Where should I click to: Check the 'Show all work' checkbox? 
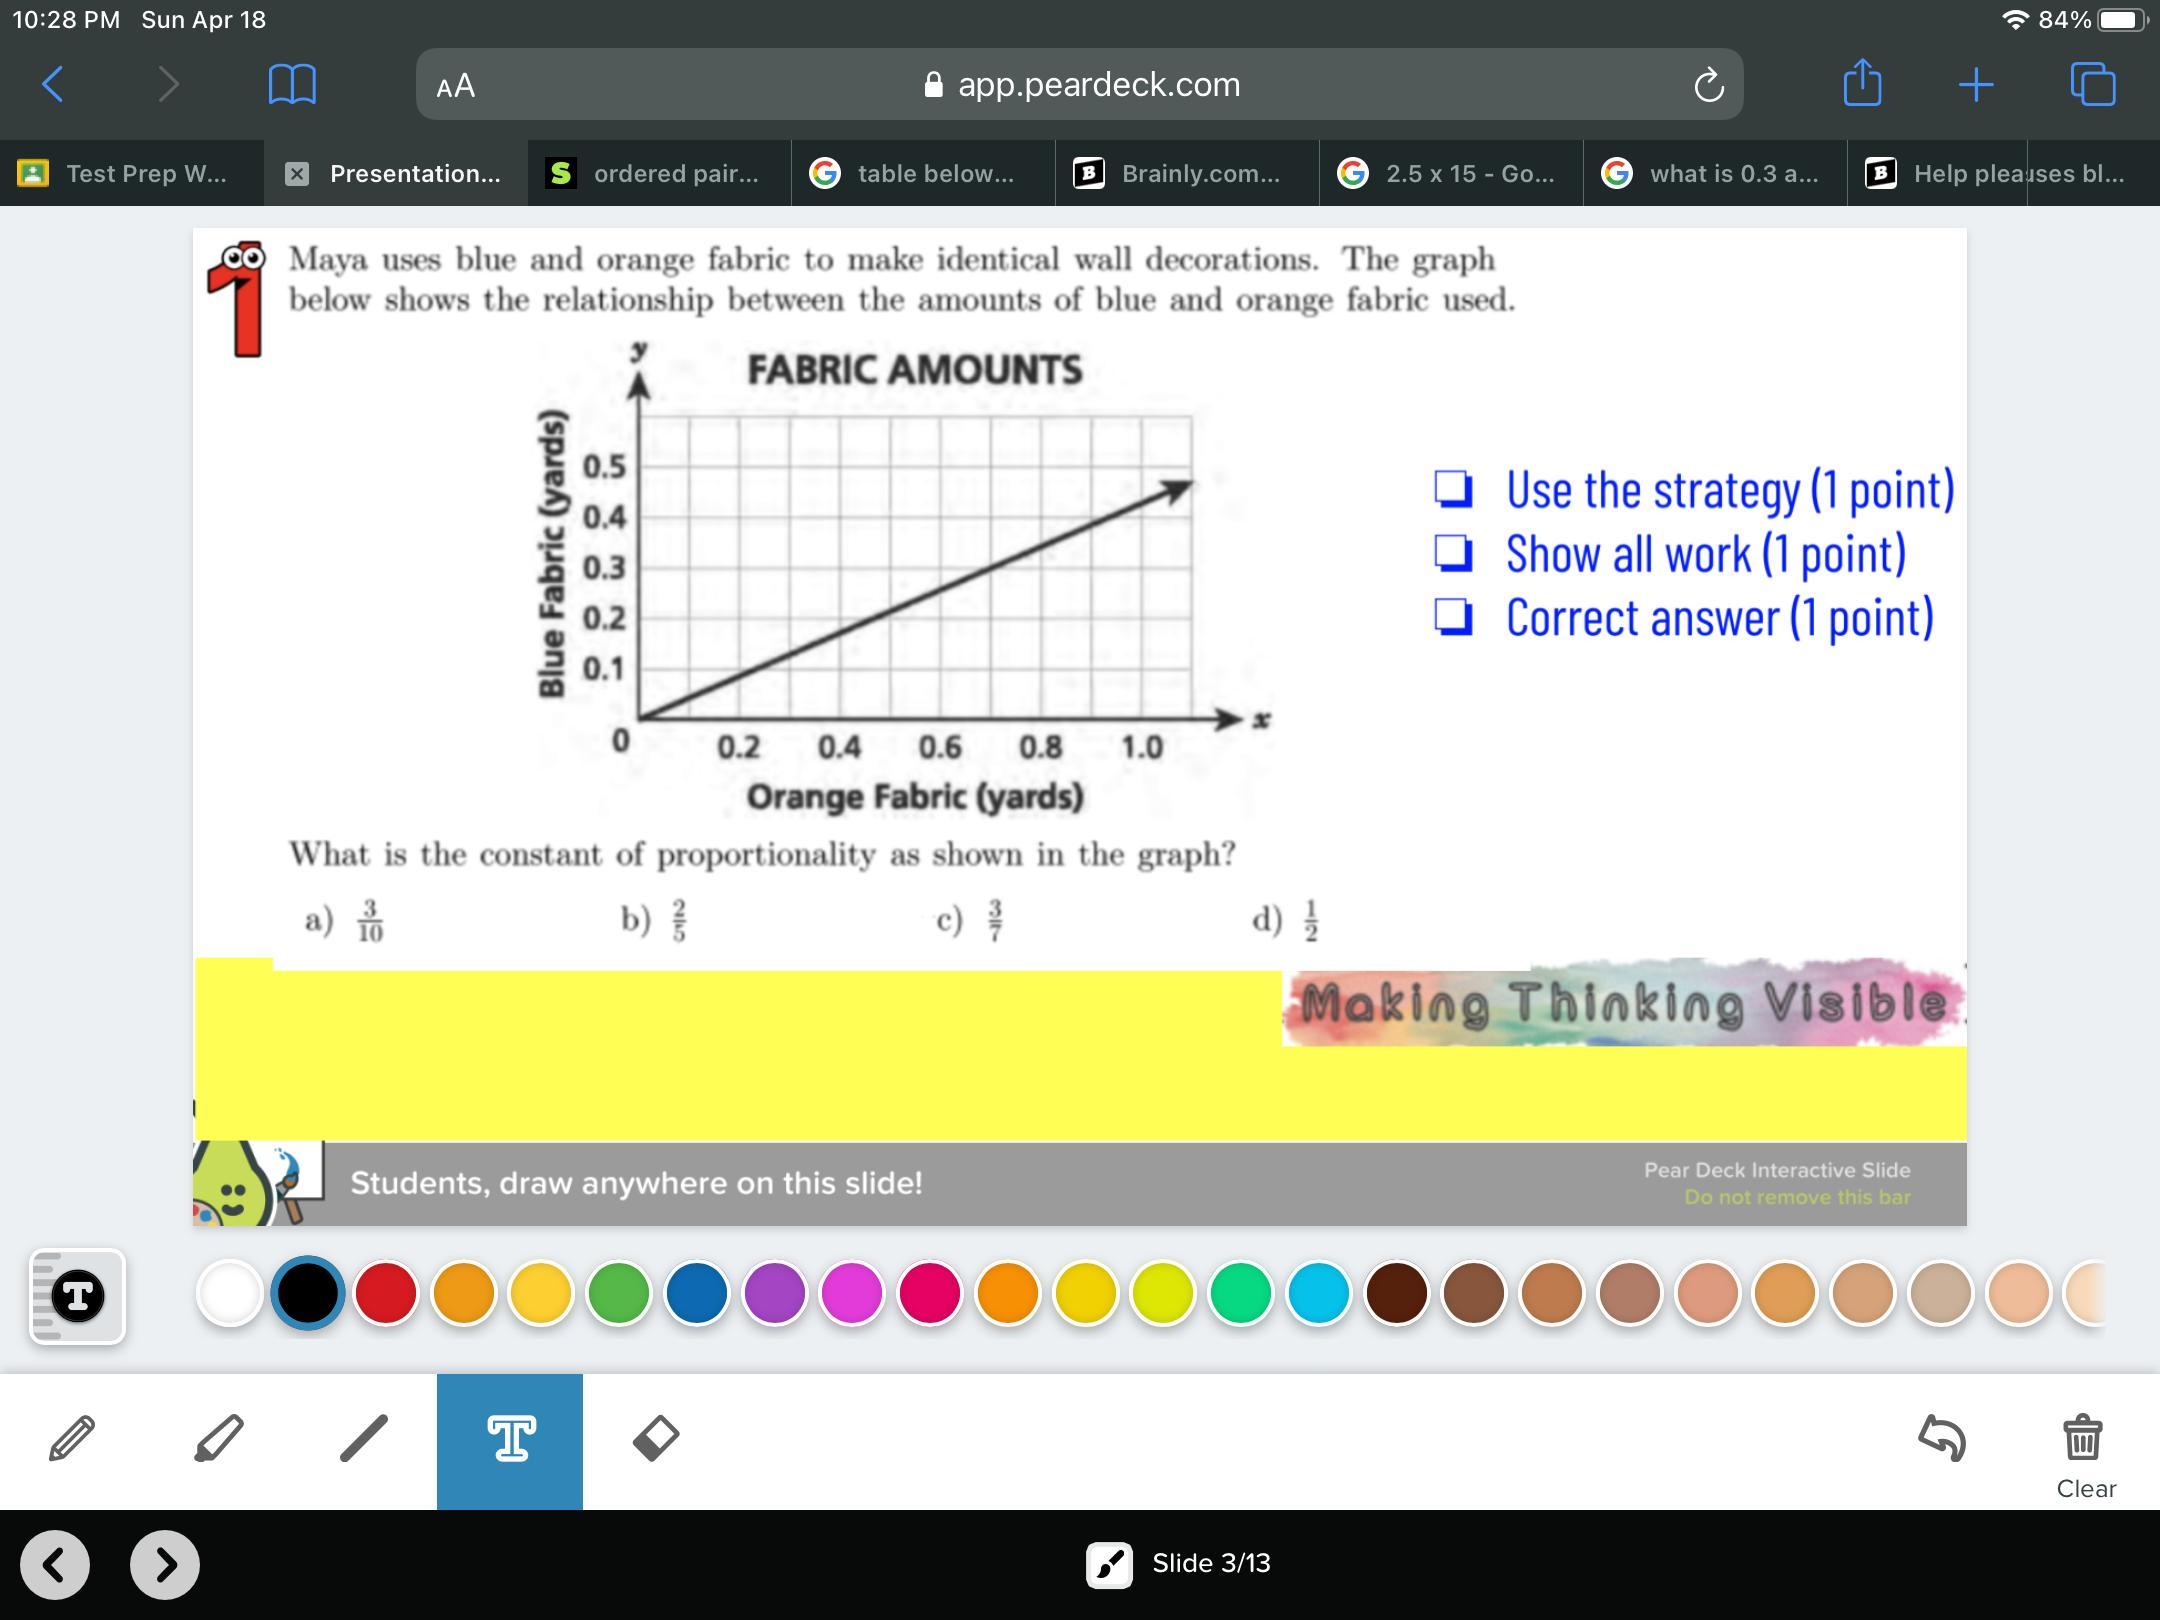point(1453,553)
